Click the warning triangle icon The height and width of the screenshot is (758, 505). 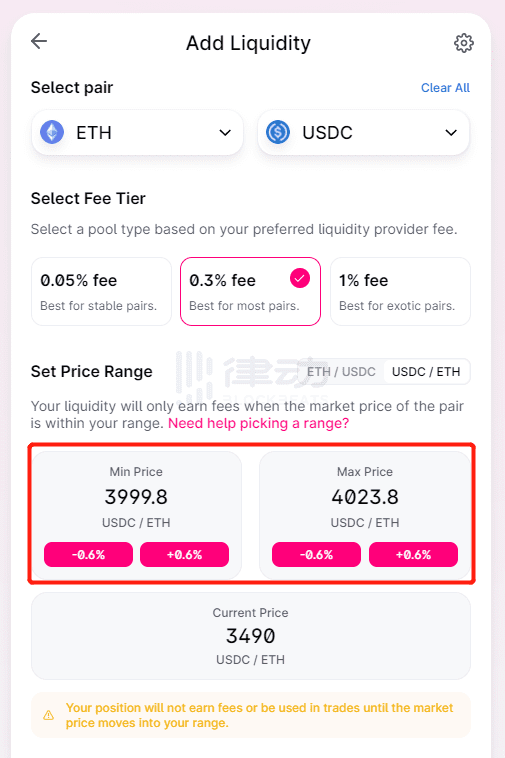(x=48, y=715)
